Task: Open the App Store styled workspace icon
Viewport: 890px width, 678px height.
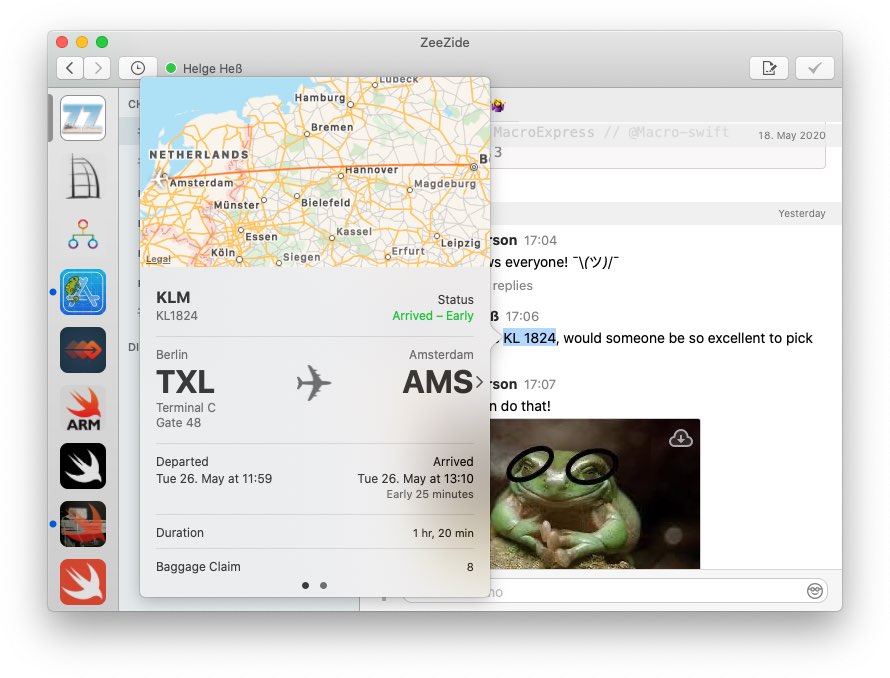Action: [83, 288]
